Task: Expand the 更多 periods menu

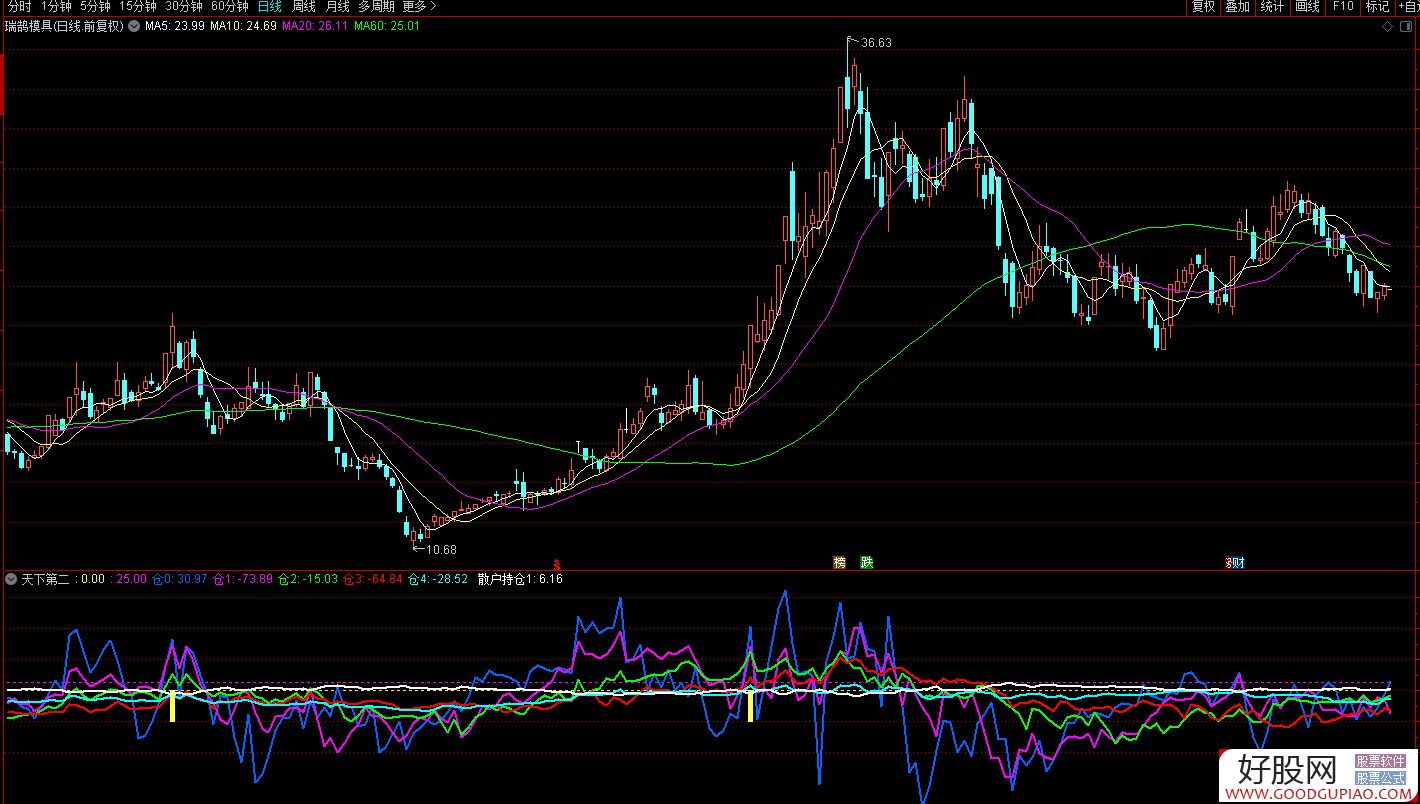Action: tap(420, 6)
